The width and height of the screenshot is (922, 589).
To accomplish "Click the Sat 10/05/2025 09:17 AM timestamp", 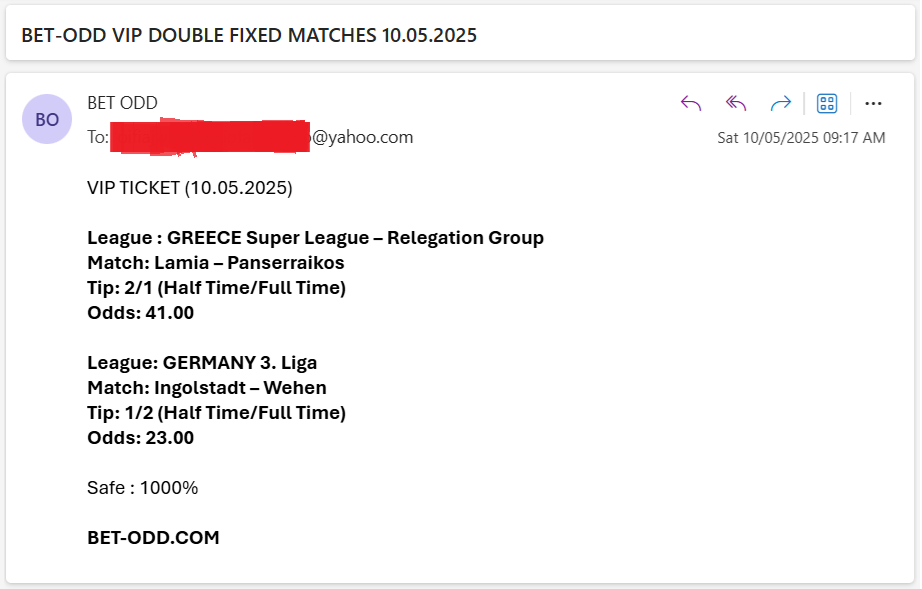I will pos(801,138).
